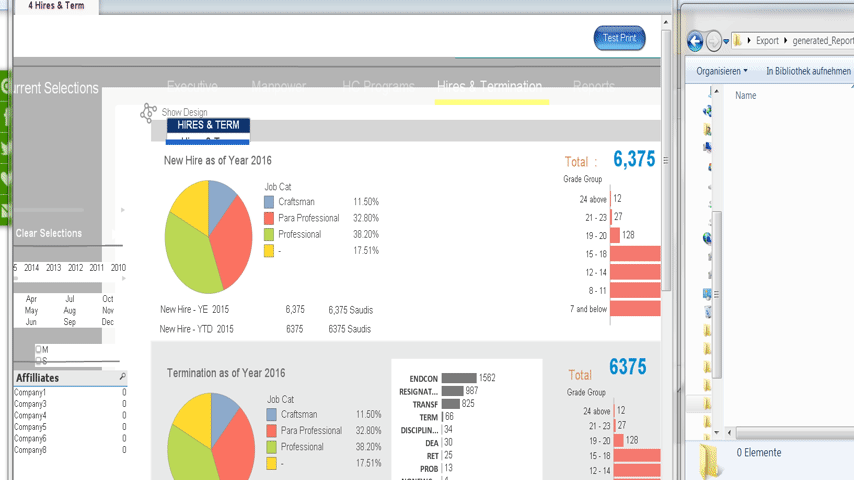The height and width of the screenshot is (480, 854).
Task: Select the globe network icon in Explorer tree
Action: click(x=707, y=238)
